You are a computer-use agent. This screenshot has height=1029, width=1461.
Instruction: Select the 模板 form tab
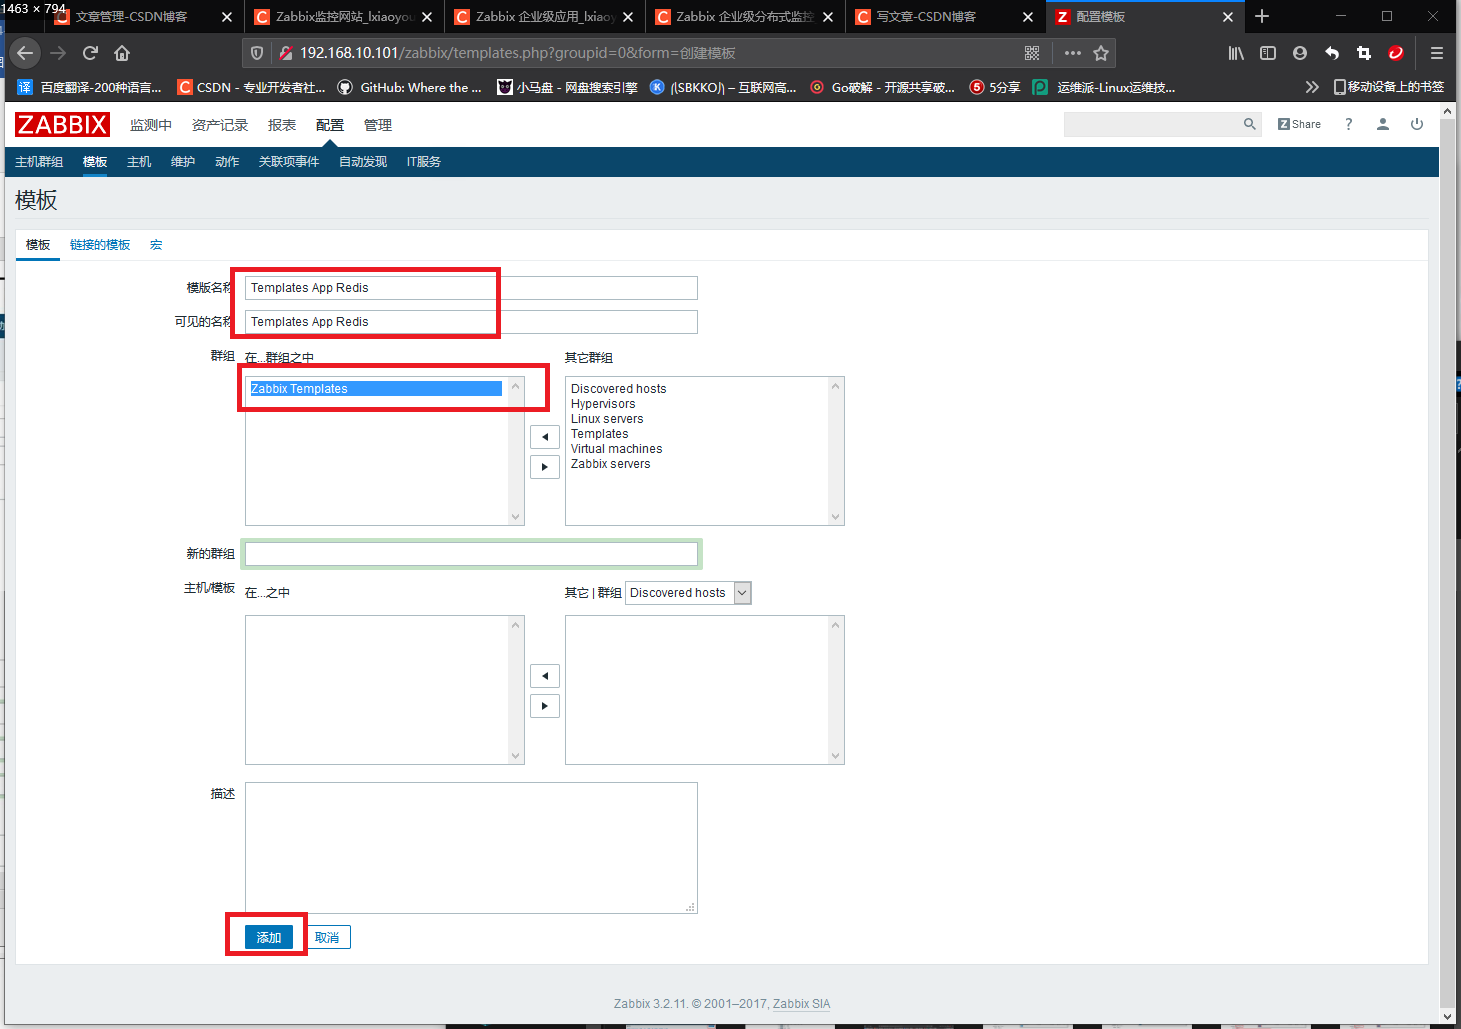38,245
